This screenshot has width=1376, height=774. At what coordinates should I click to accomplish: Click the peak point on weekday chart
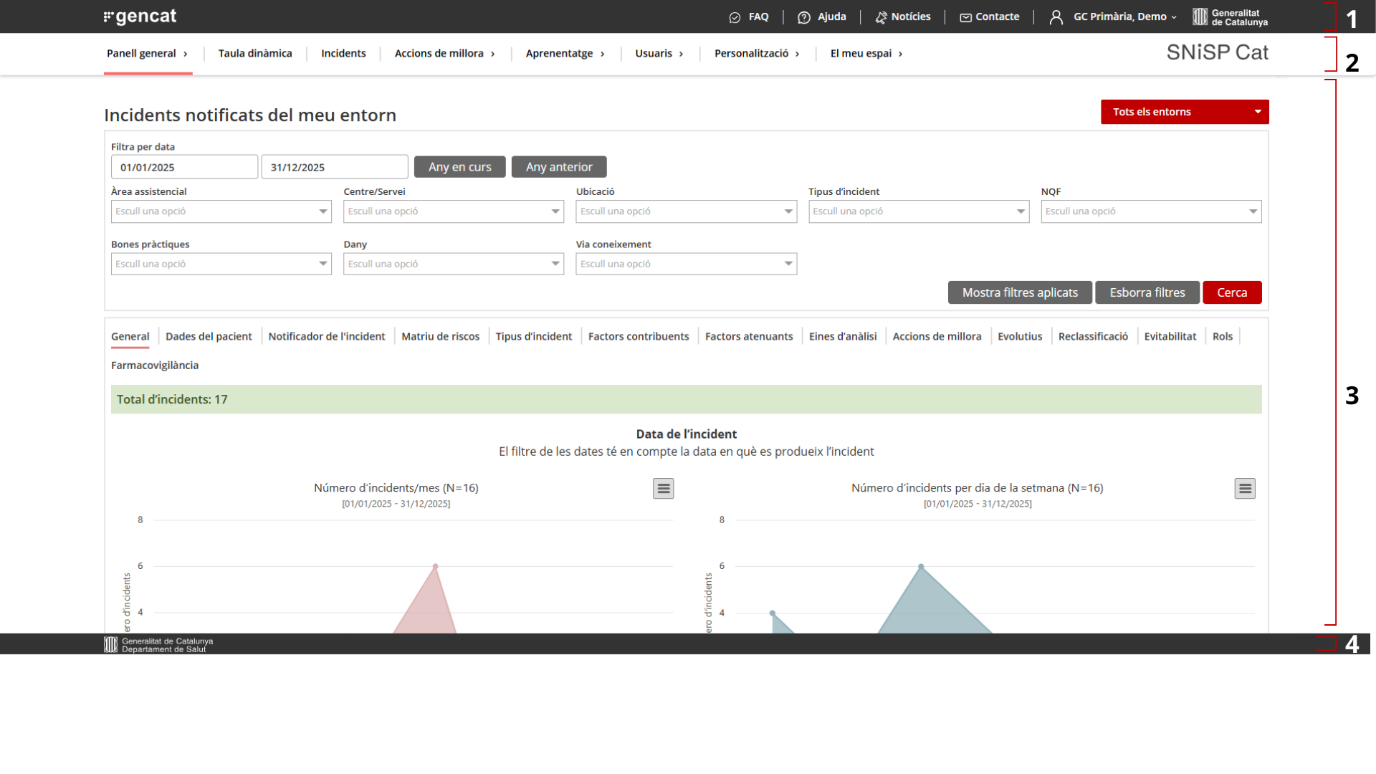click(x=921, y=566)
